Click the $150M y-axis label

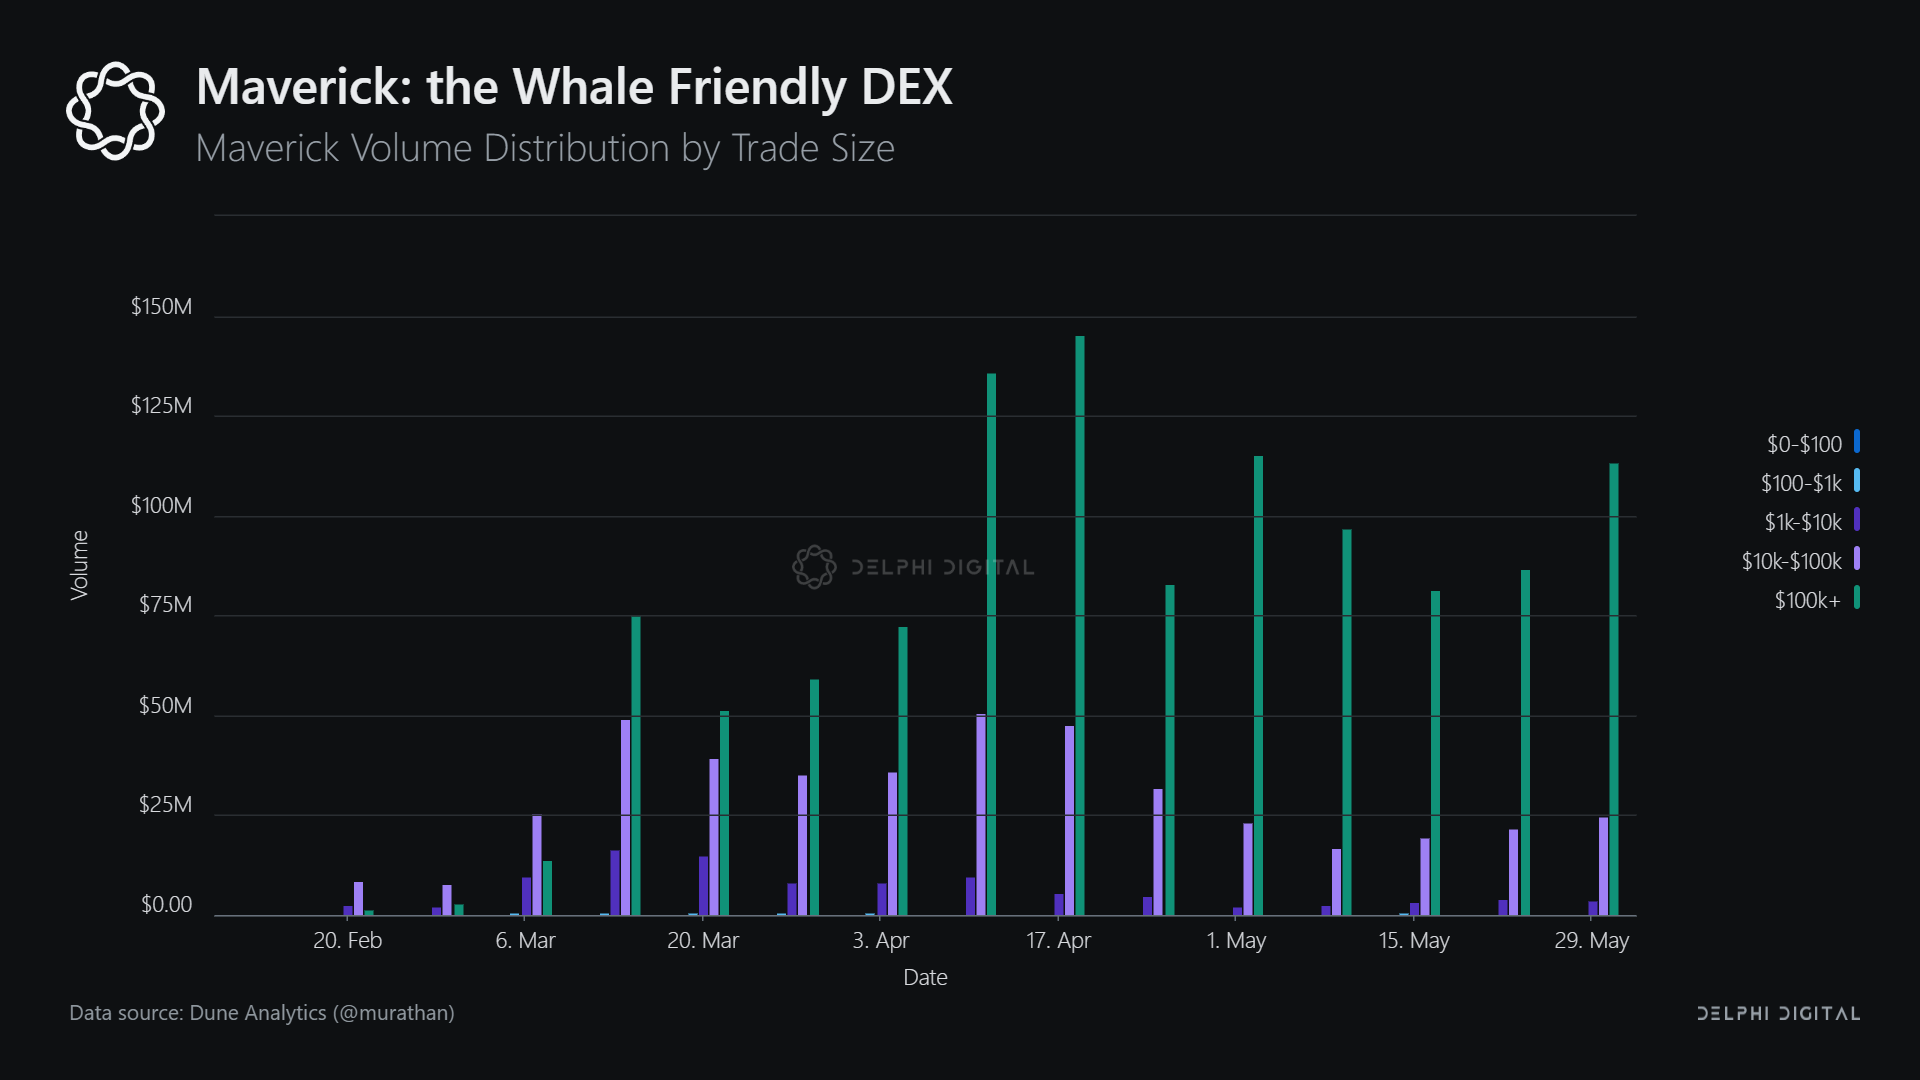pos(161,306)
